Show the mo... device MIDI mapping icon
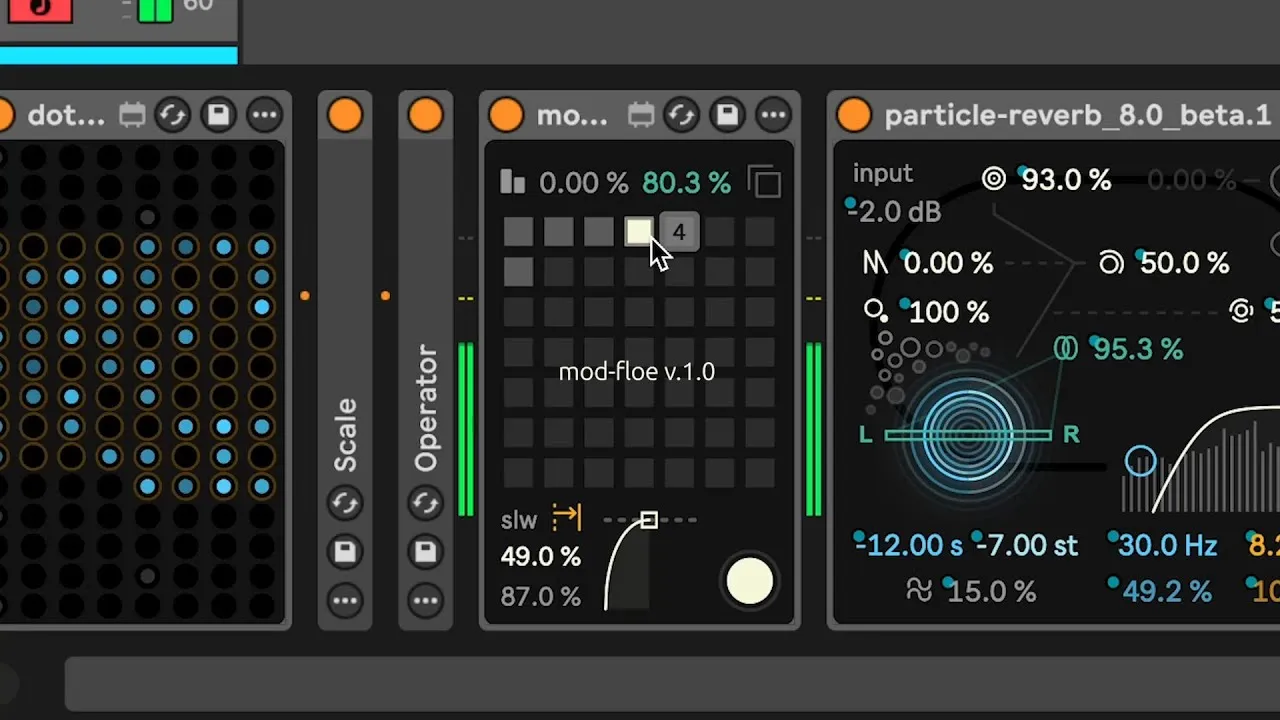The width and height of the screenshot is (1280, 720). click(x=641, y=115)
